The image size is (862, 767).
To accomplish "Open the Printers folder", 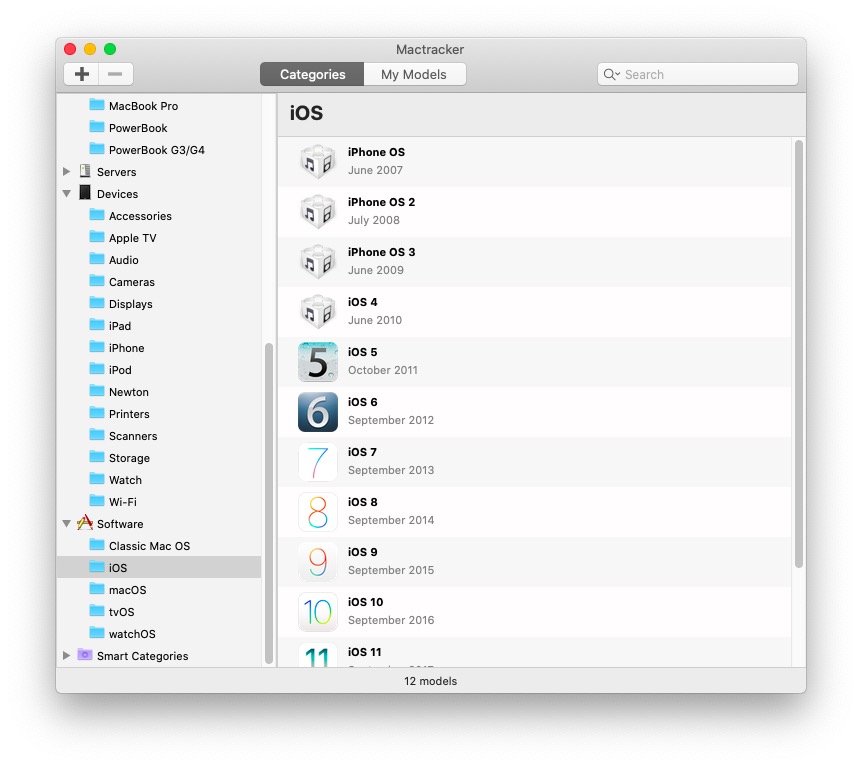I will (158, 413).
